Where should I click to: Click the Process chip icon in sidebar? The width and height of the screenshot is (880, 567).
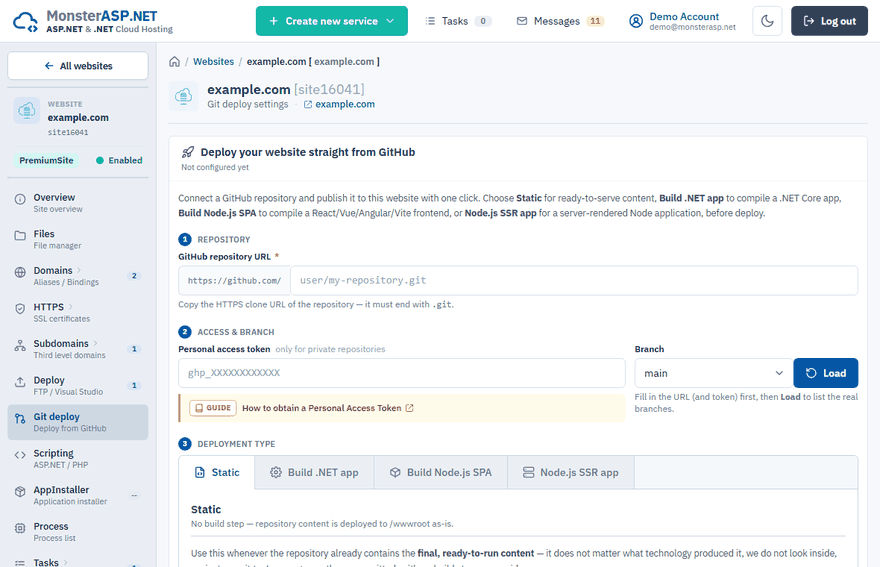point(20,528)
